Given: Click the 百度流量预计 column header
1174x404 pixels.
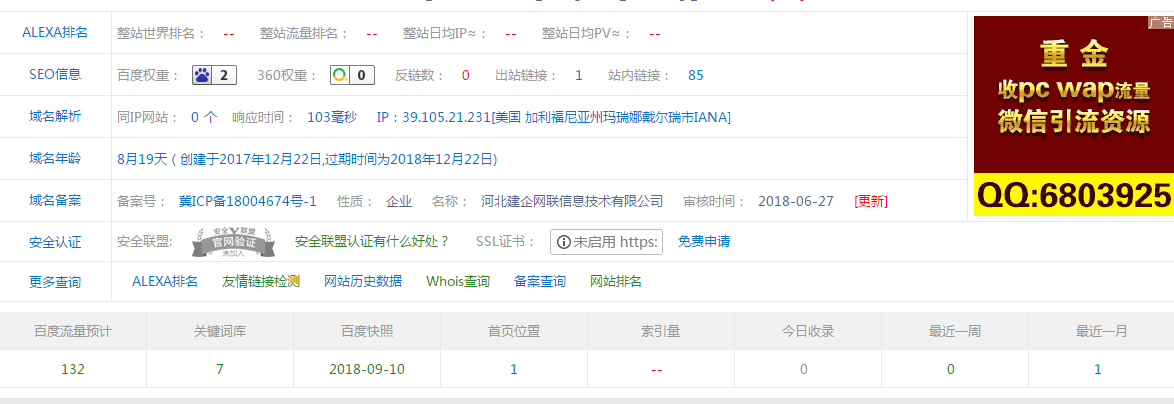Looking at the screenshot, I should [73, 331].
